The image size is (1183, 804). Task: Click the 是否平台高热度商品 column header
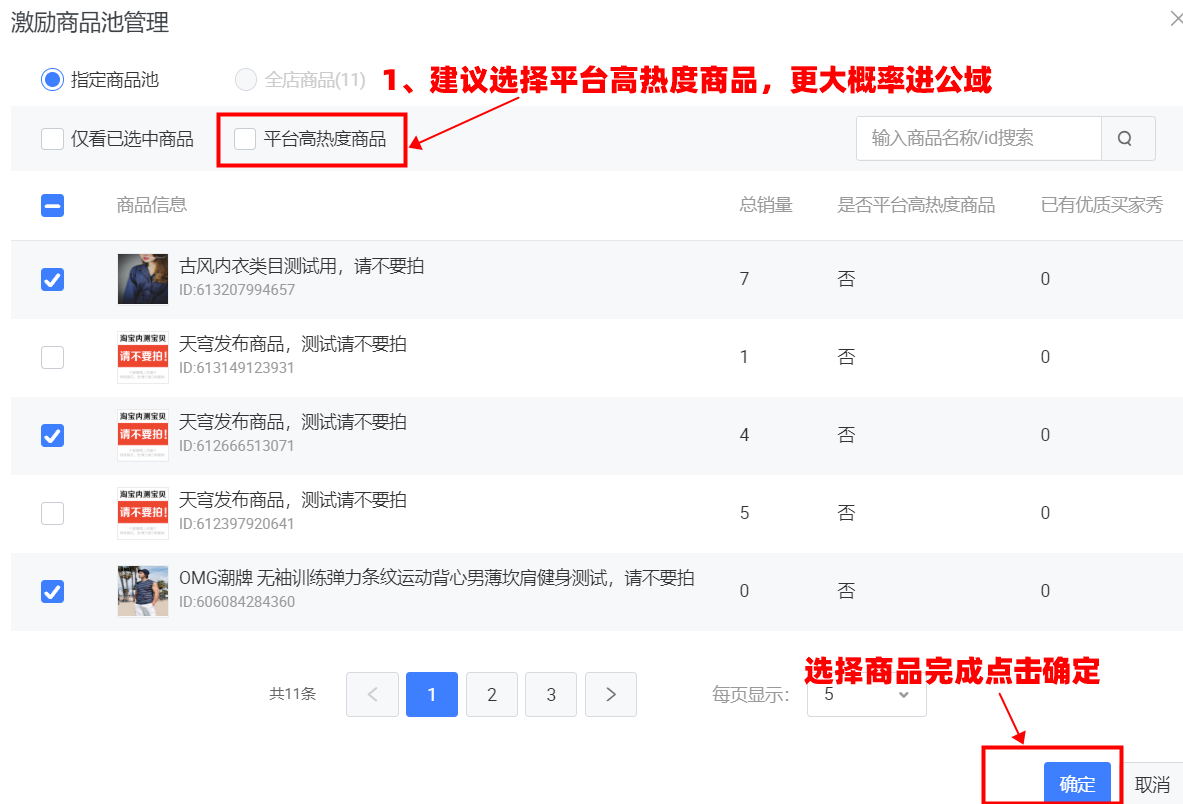coord(916,205)
